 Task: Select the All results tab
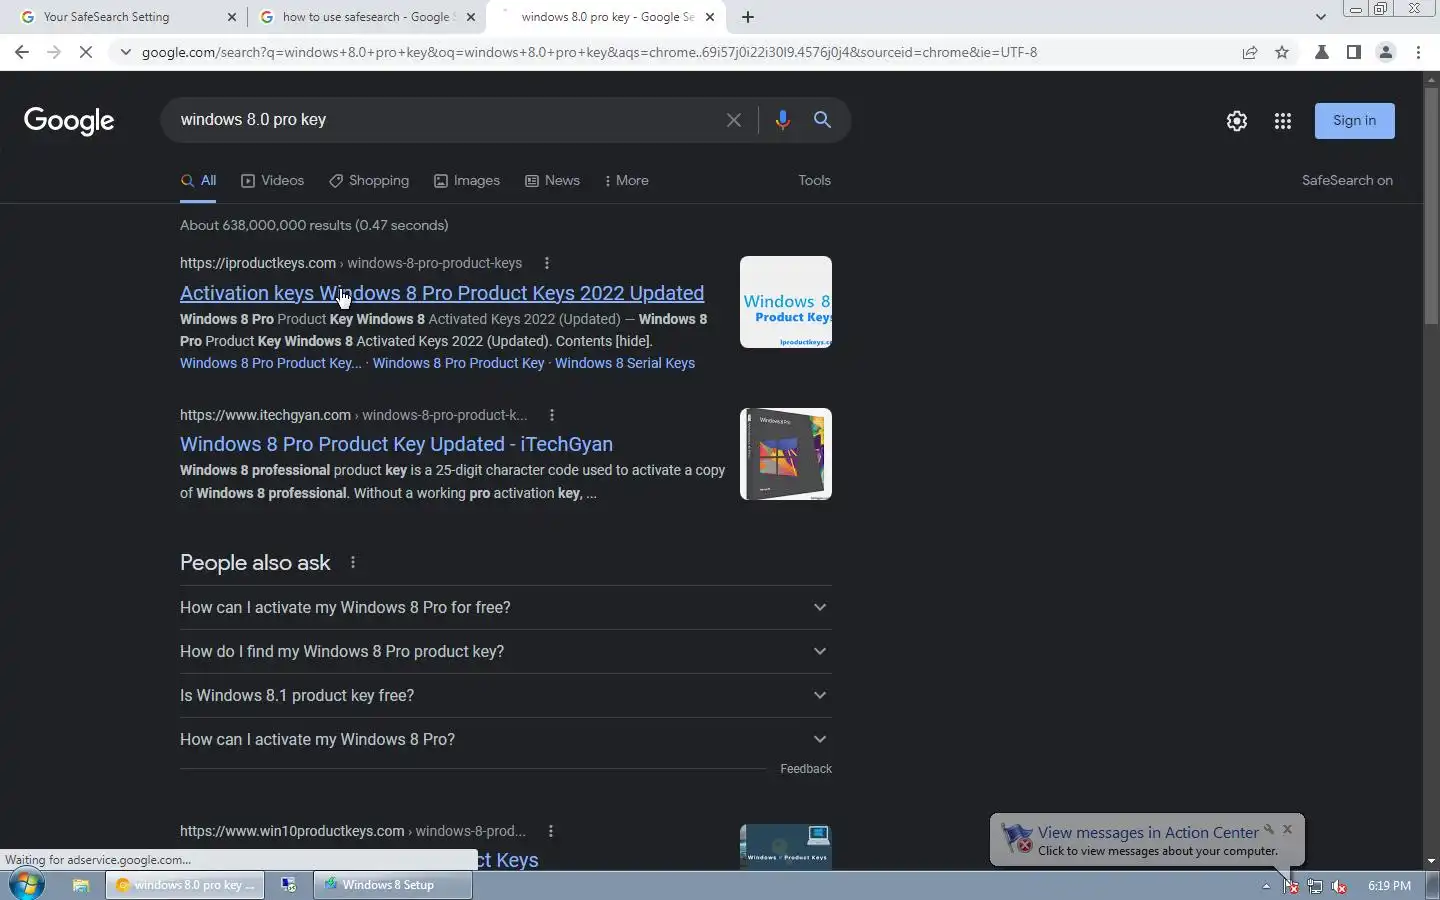pyautogui.click(x=198, y=181)
